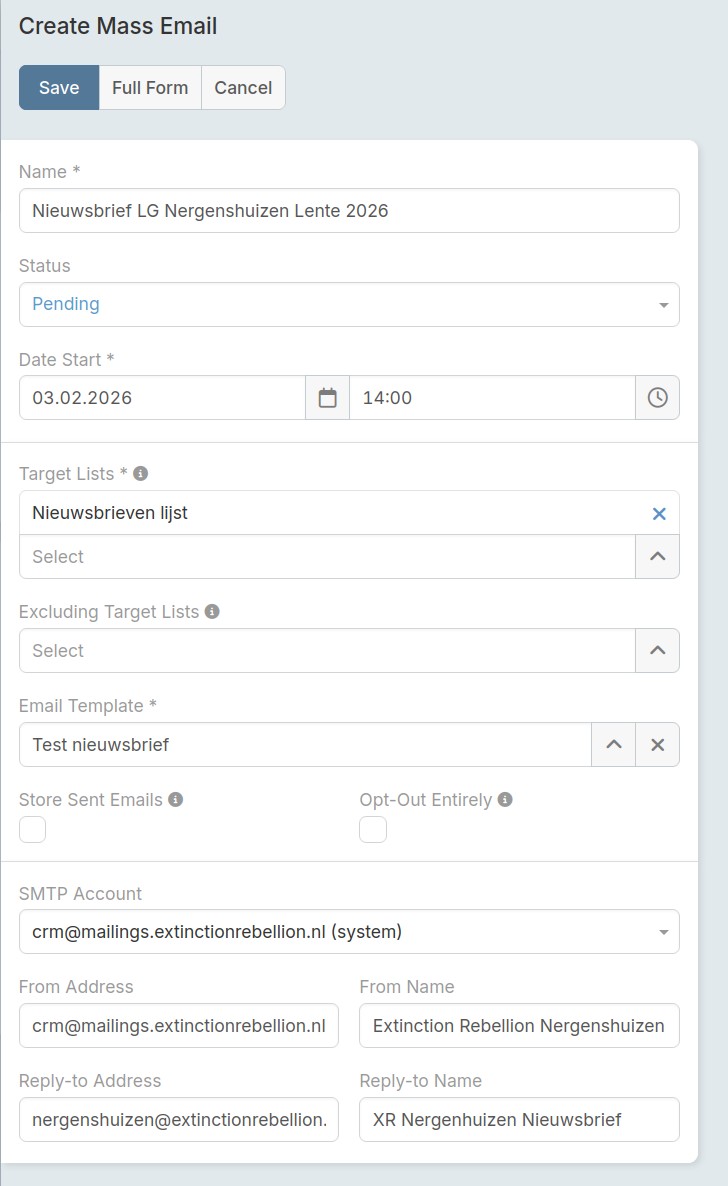Save the mass email
The width and height of the screenshot is (728, 1186).
(x=59, y=88)
